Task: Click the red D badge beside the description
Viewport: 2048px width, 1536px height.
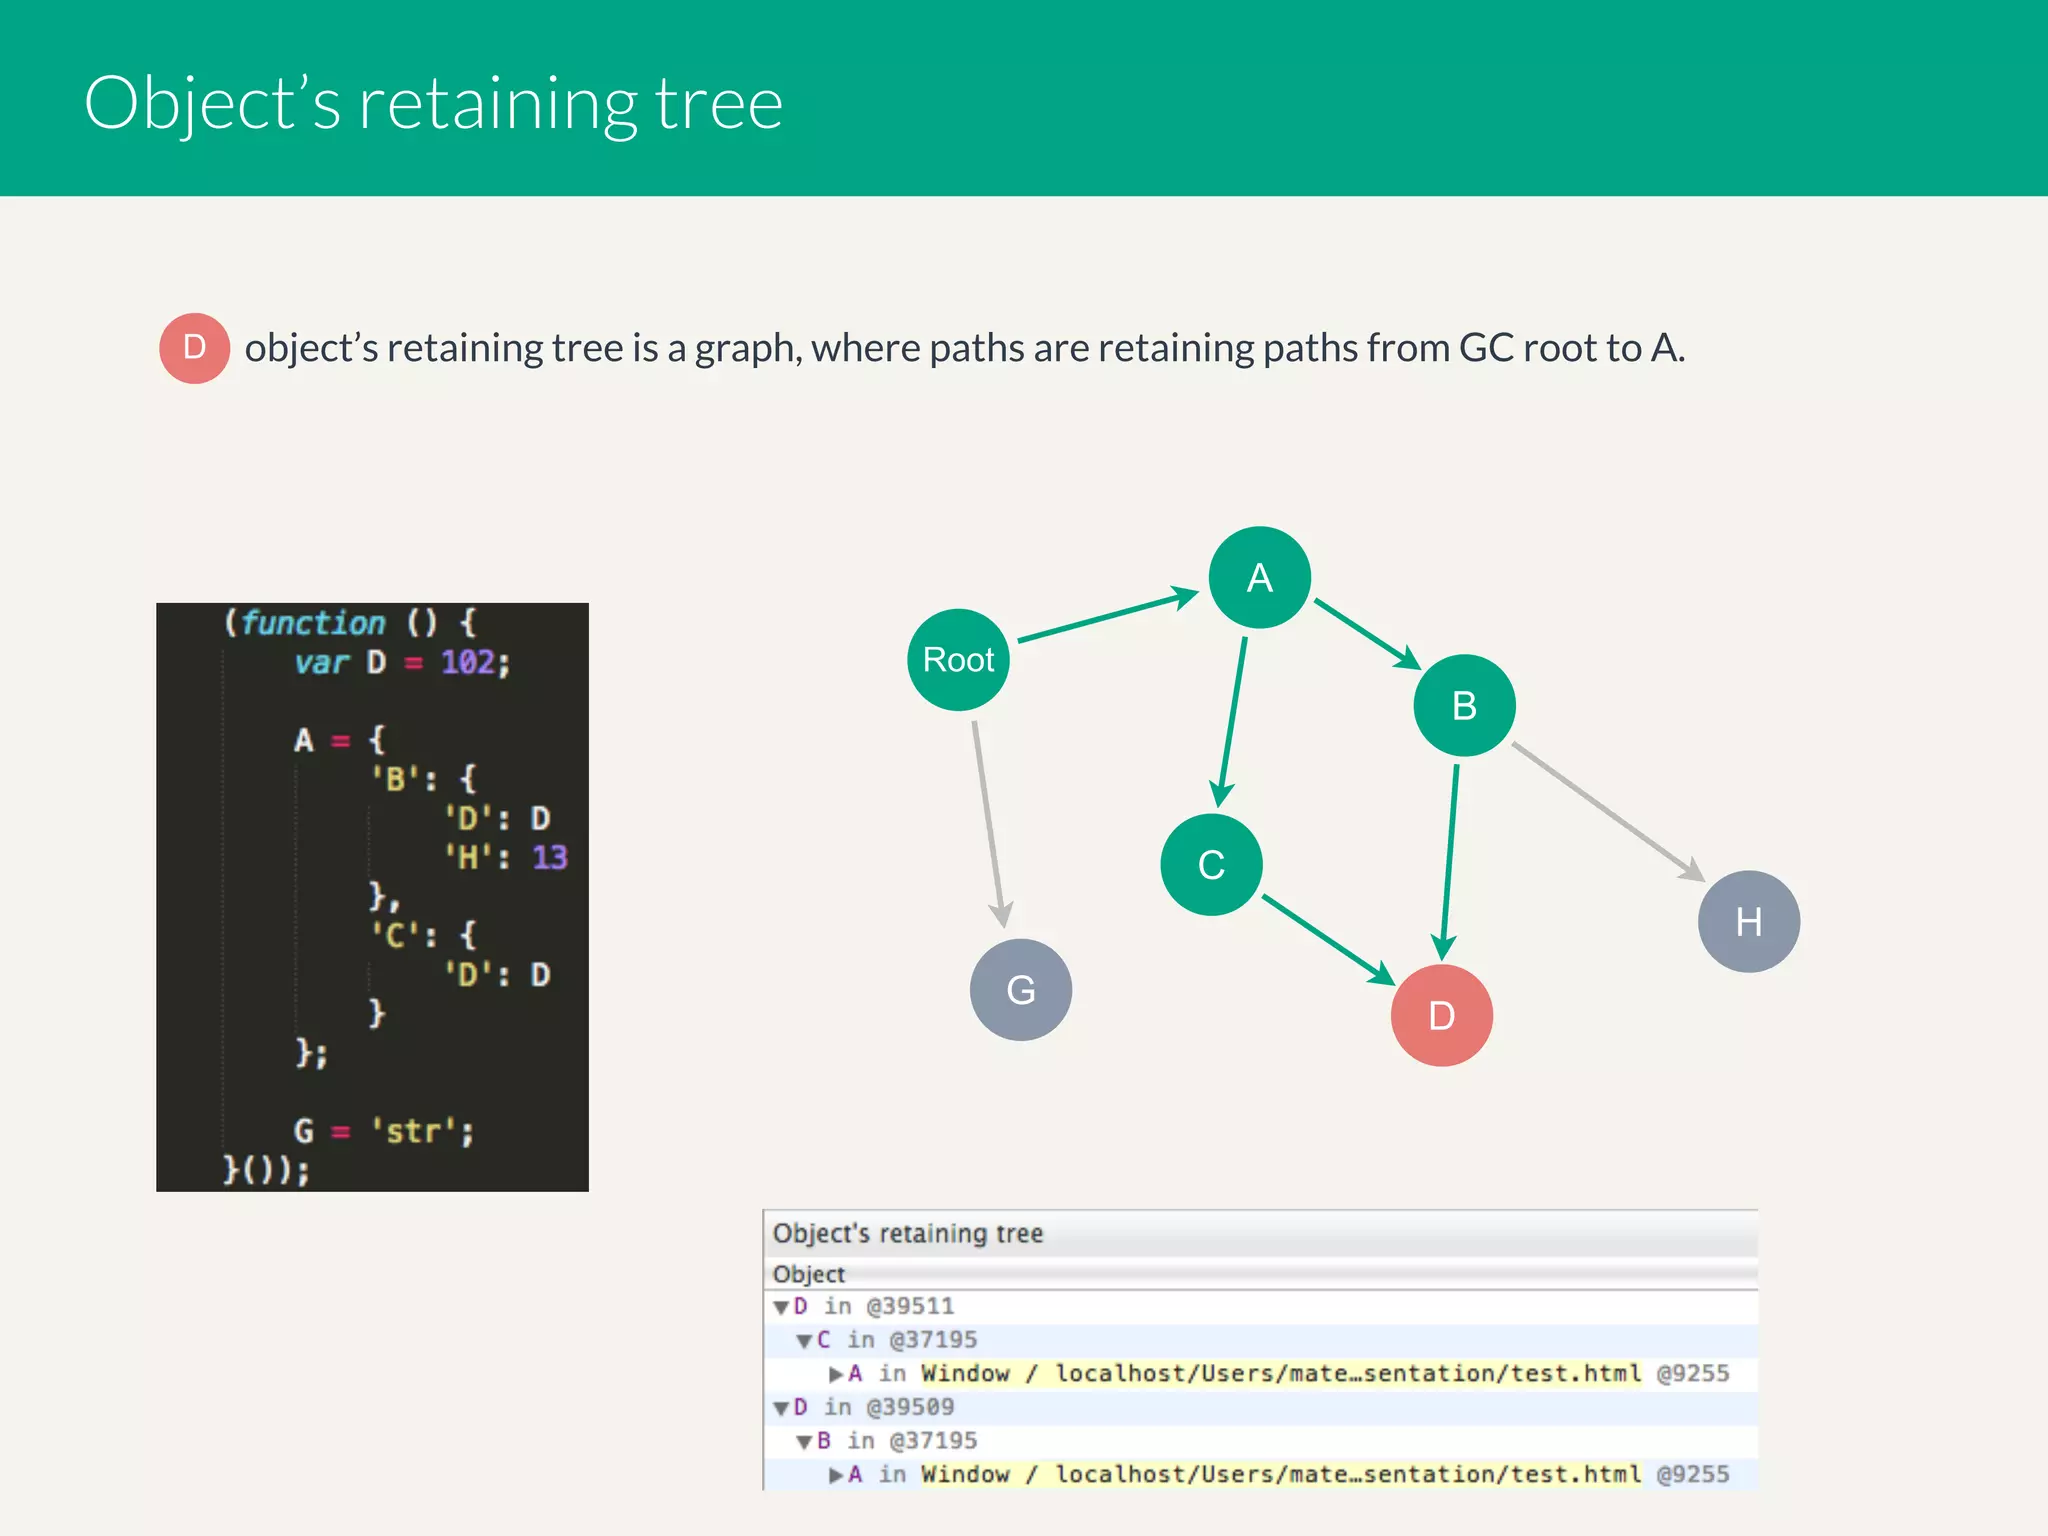Action: (195, 348)
